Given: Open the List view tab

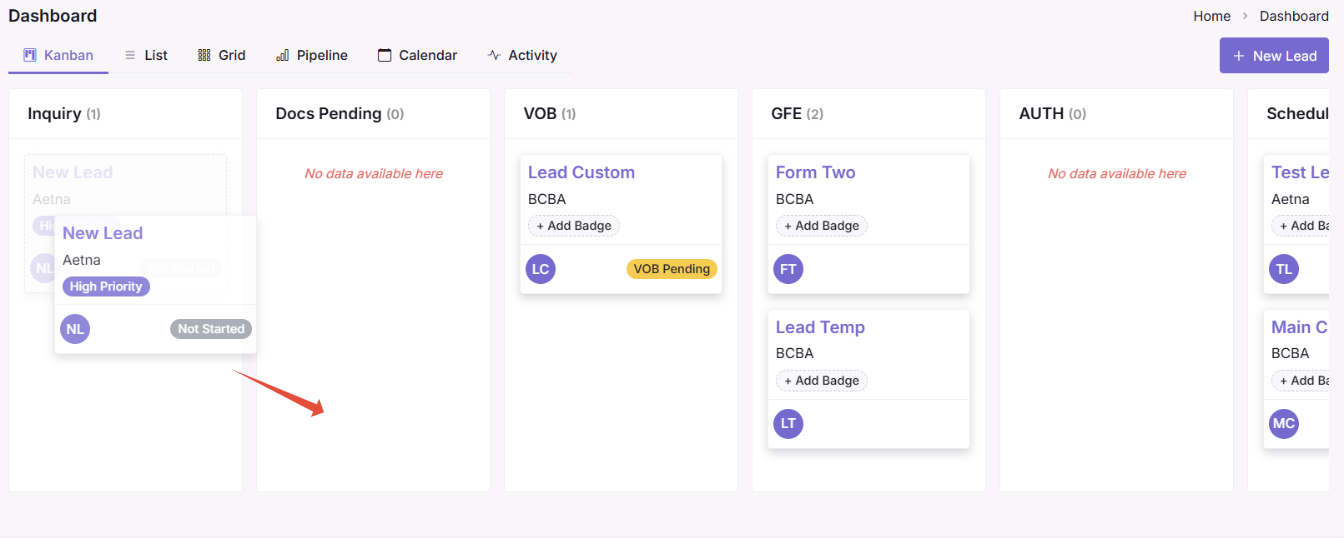Looking at the screenshot, I should (x=146, y=55).
